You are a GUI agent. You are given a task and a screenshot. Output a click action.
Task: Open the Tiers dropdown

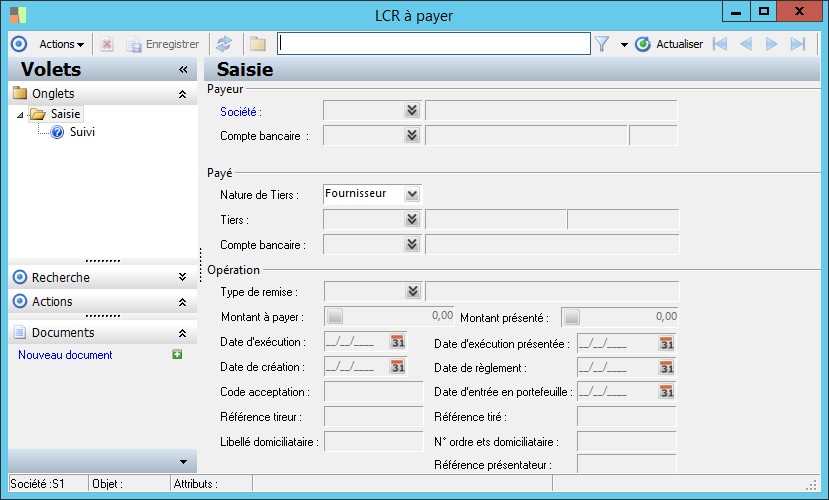click(412, 219)
